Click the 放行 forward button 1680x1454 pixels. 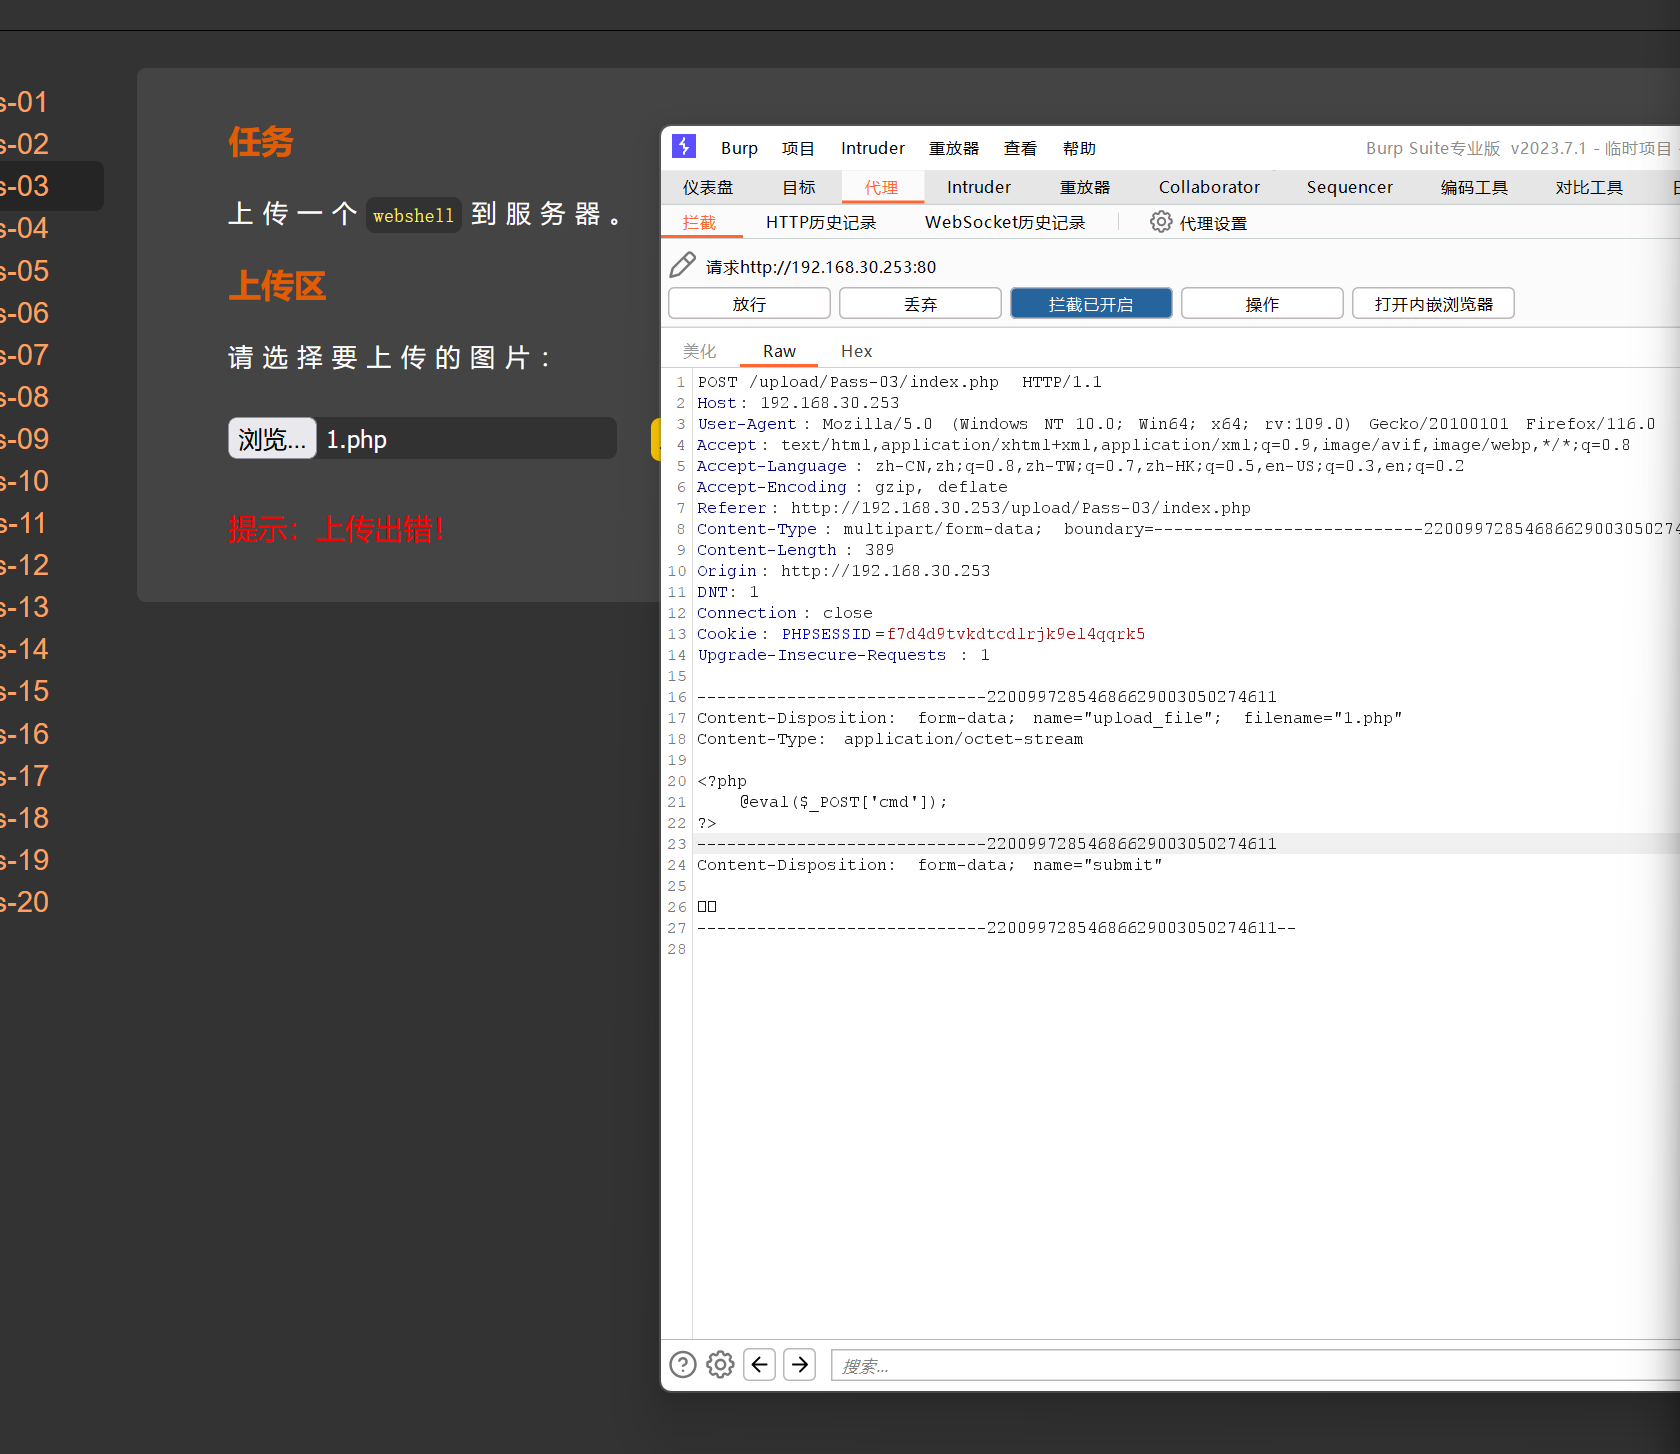(x=749, y=303)
